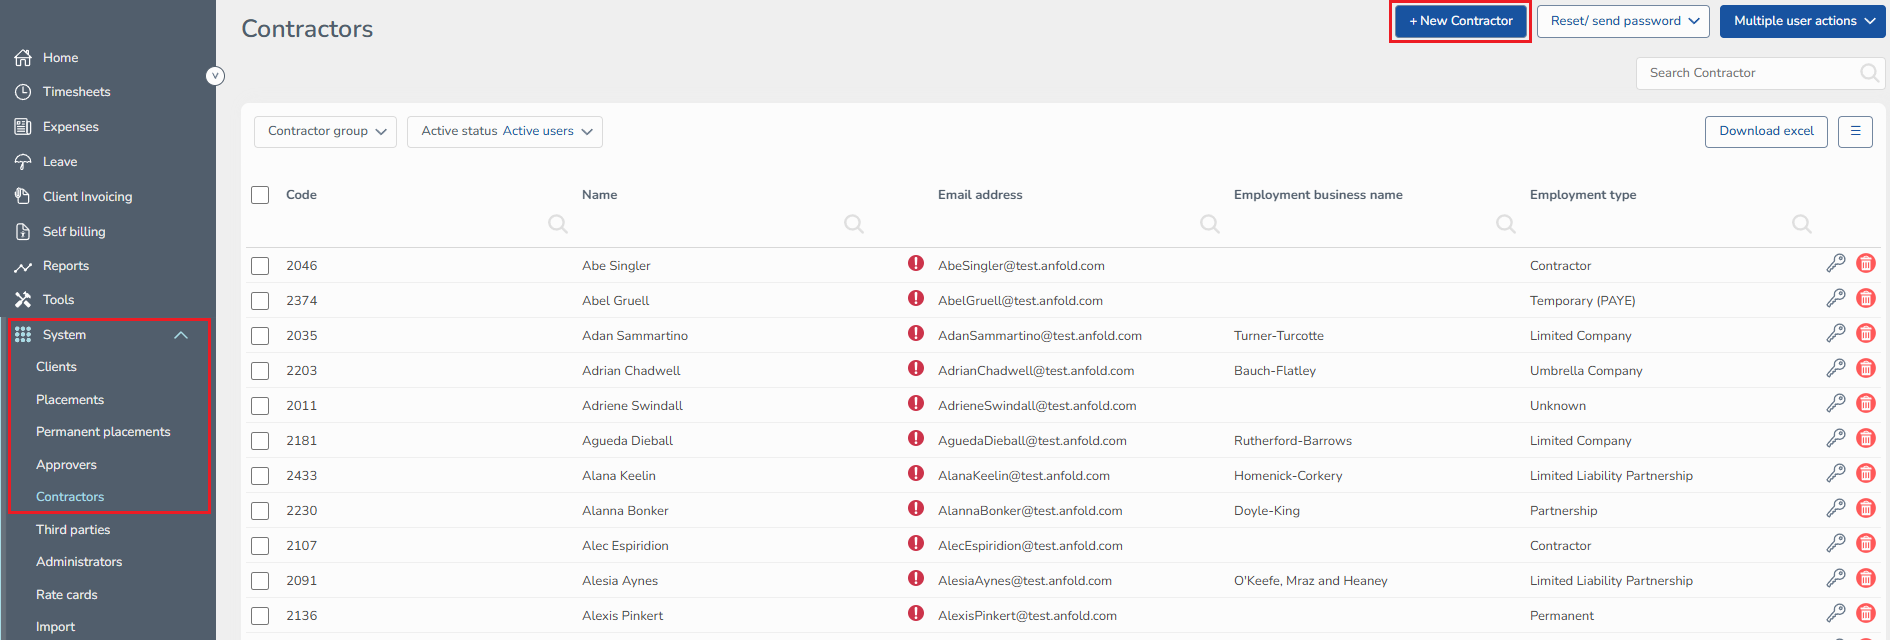Click the New Contractor button
This screenshot has width=1890, height=640.
click(x=1460, y=21)
